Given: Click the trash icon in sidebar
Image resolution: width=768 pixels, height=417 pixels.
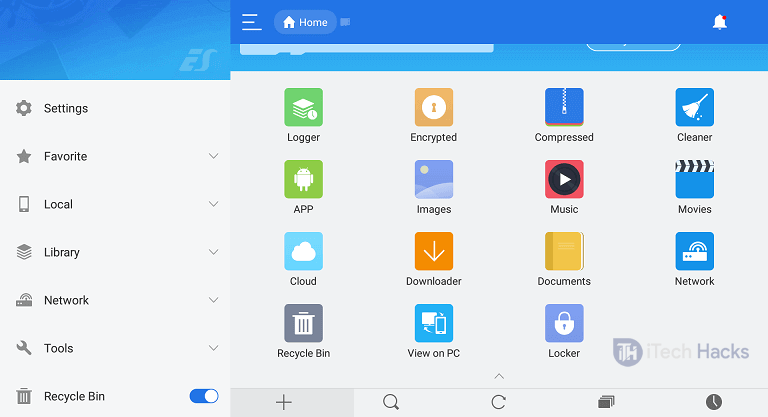Looking at the screenshot, I should pos(24,396).
